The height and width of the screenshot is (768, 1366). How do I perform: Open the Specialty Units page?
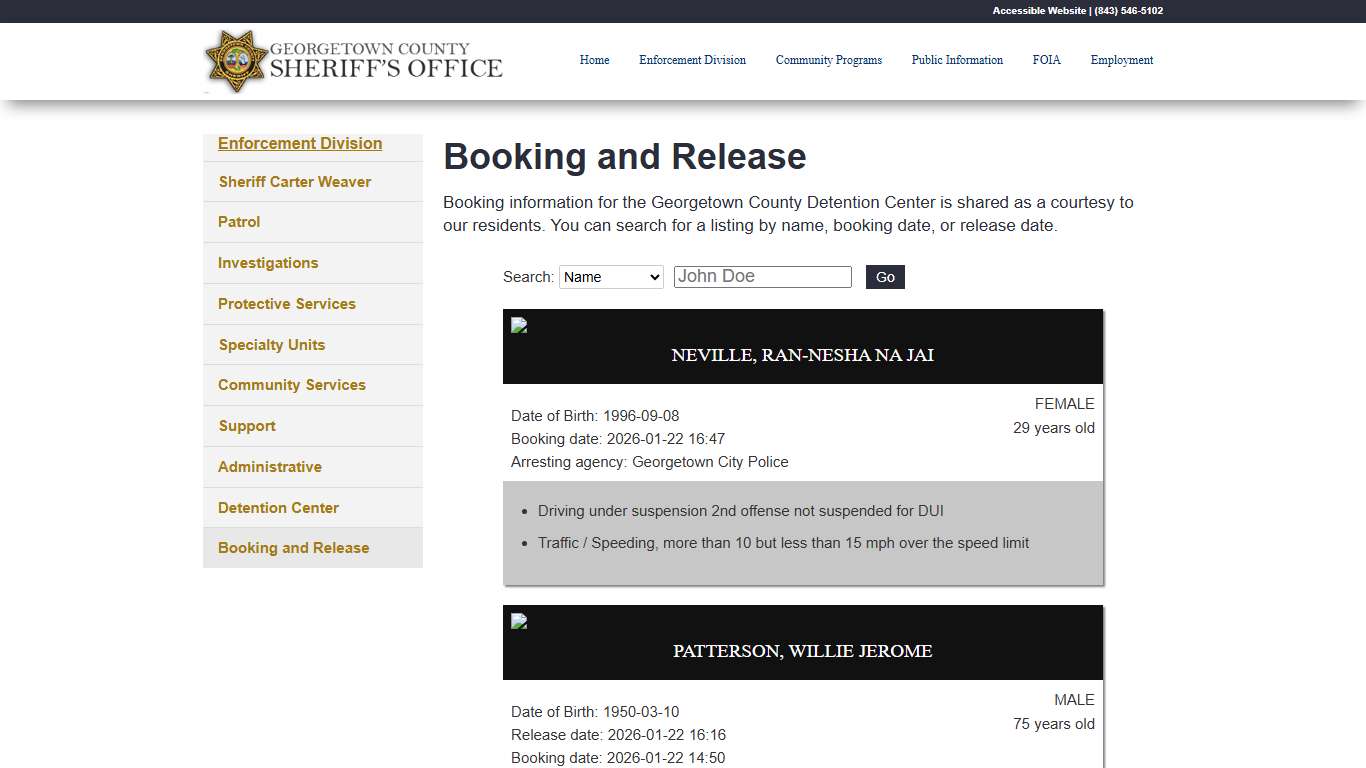point(271,344)
